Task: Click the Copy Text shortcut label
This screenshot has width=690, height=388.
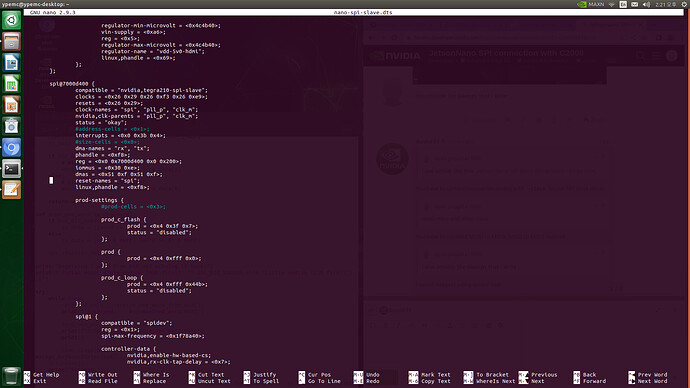Action: pyautogui.click(x=436, y=381)
